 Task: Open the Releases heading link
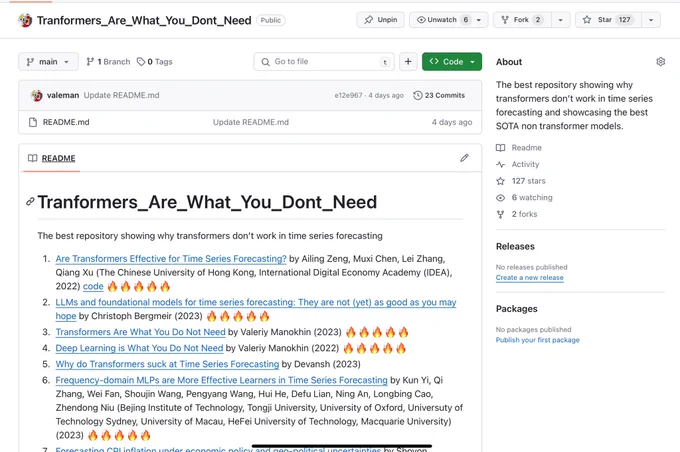515,246
